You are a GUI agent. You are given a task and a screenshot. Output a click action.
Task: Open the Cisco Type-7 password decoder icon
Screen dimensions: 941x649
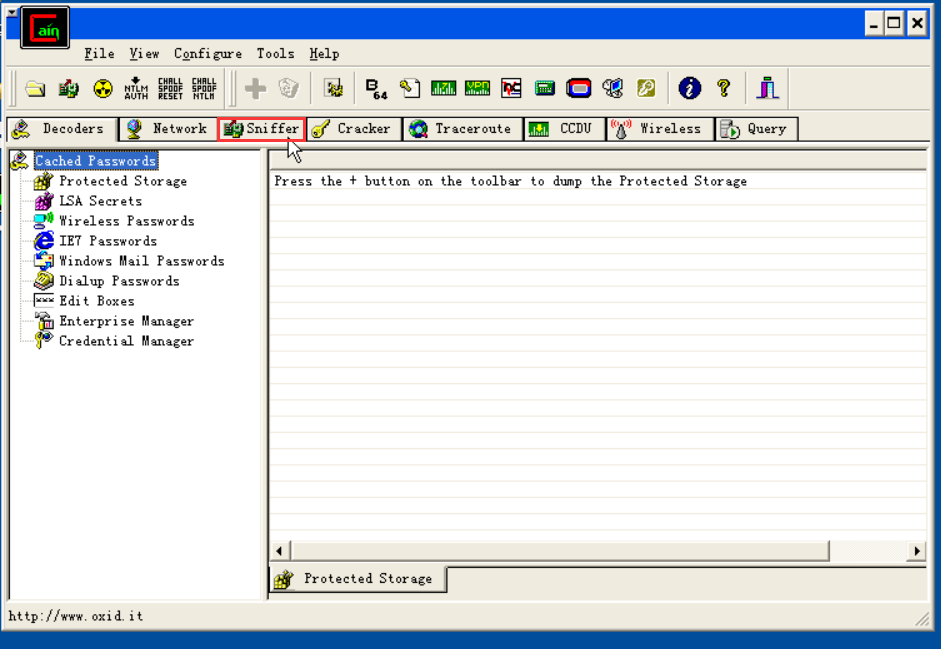pos(443,89)
